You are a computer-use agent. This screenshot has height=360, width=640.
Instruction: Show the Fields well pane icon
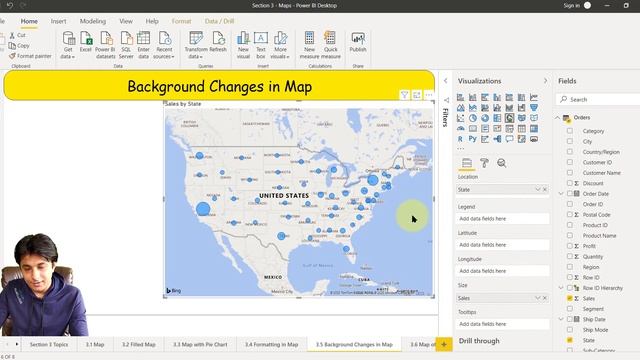pyautogui.click(x=467, y=163)
